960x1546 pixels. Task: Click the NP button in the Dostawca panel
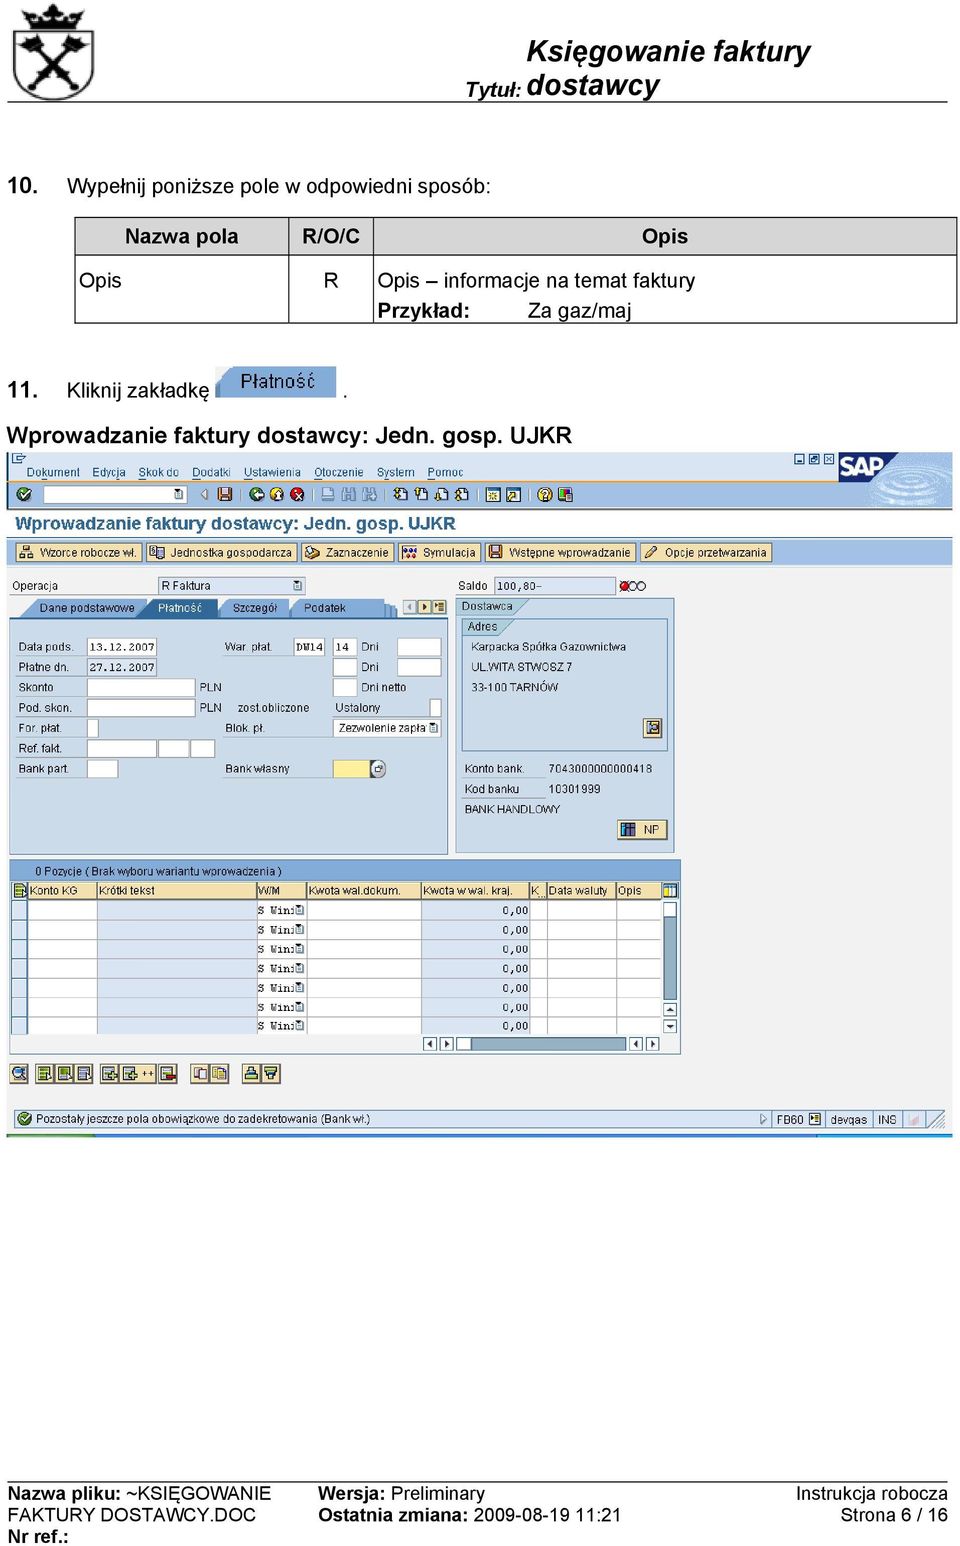click(x=641, y=829)
